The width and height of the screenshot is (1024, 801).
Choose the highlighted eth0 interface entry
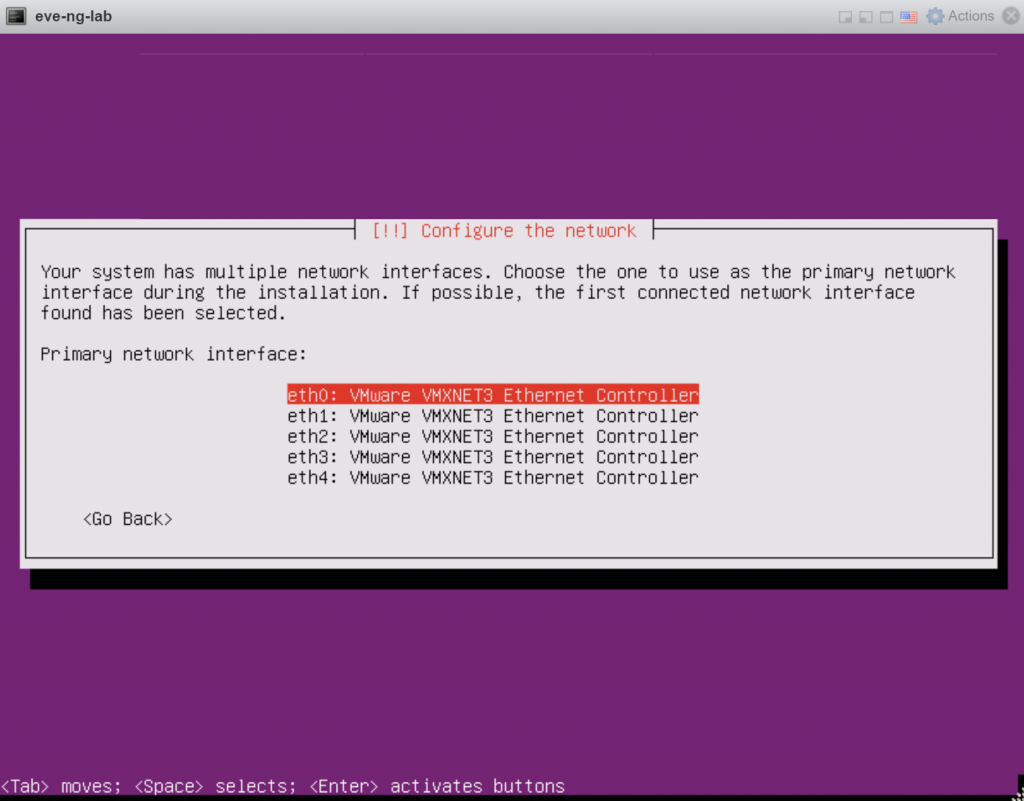click(492, 395)
